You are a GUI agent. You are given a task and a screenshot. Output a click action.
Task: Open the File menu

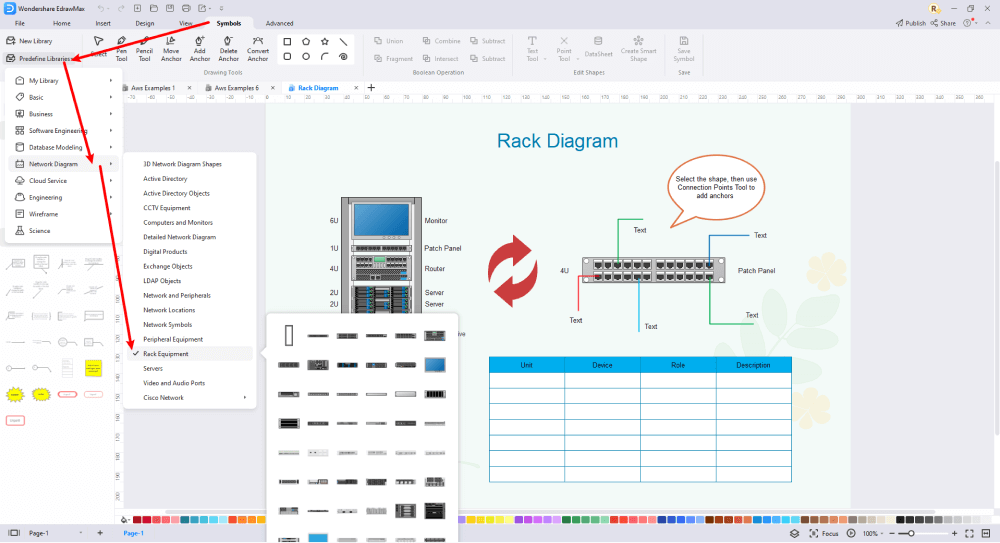[x=20, y=23]
